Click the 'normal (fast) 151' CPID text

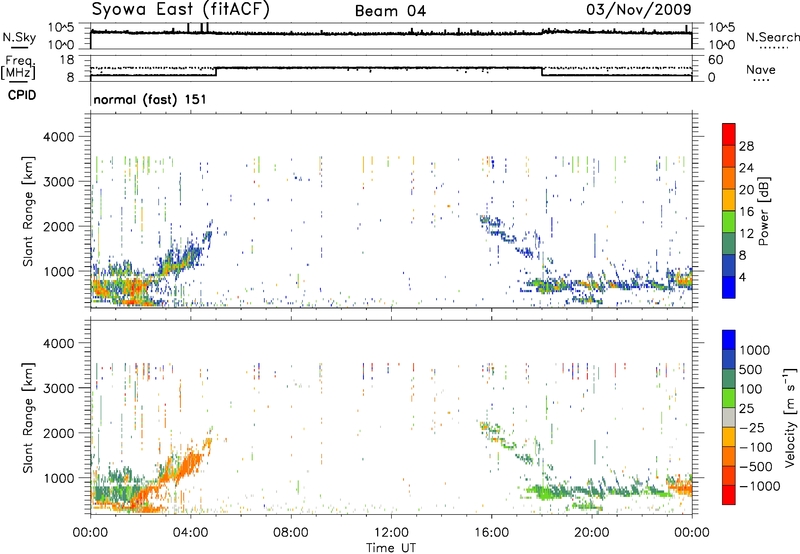[150, 99]
